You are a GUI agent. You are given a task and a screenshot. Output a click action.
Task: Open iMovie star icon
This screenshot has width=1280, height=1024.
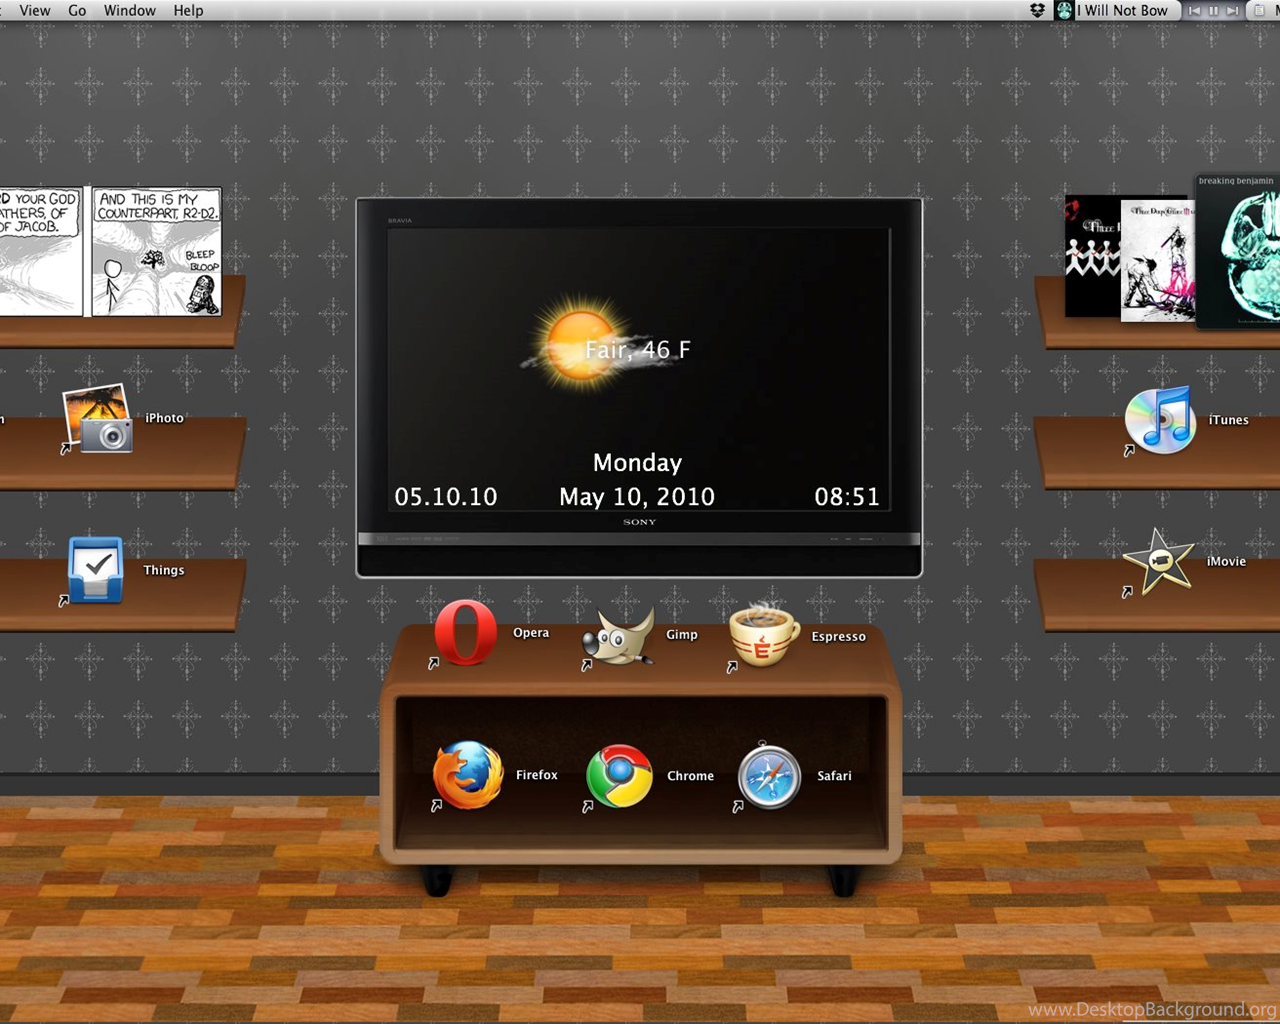[x=1158, y=562]
